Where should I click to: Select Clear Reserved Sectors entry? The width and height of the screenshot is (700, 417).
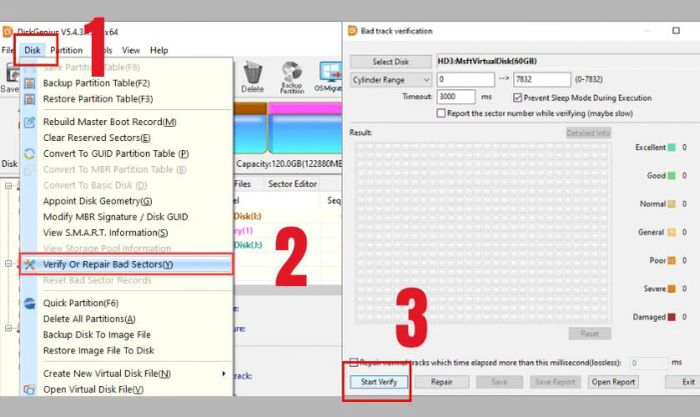[96, 138]
